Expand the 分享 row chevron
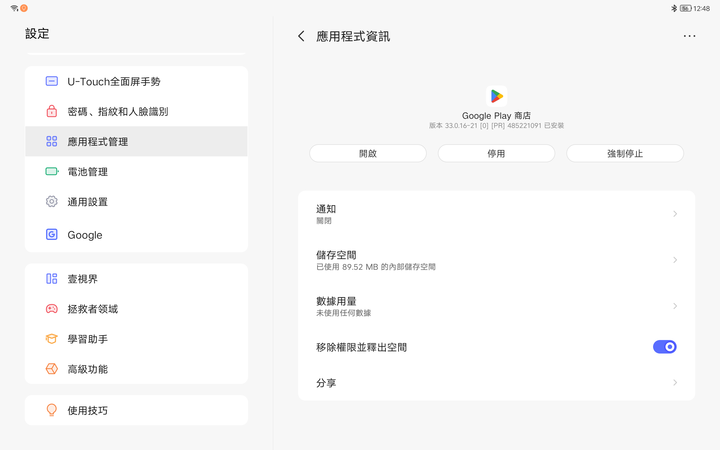 click(675, 382)
